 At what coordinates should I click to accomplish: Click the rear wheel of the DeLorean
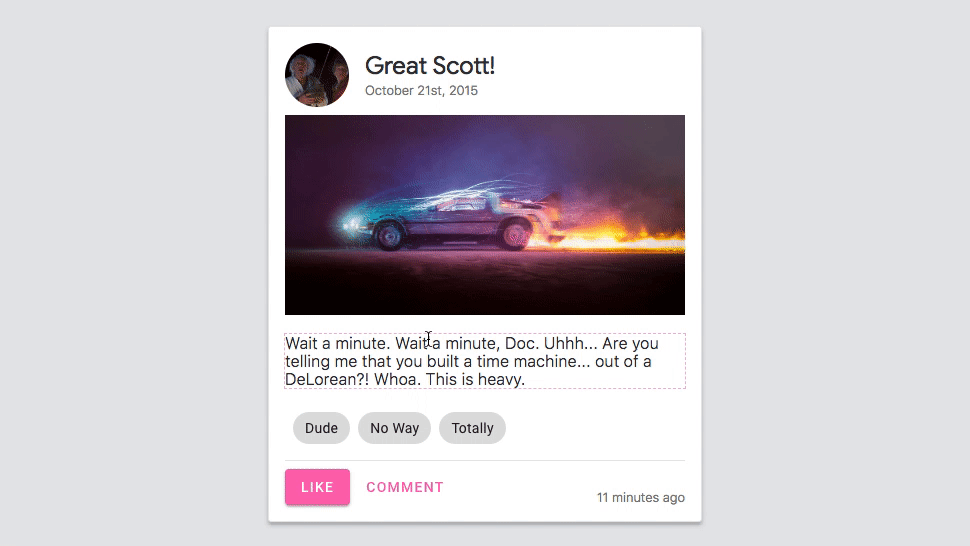pyautogui.click(x=514, y=234)
